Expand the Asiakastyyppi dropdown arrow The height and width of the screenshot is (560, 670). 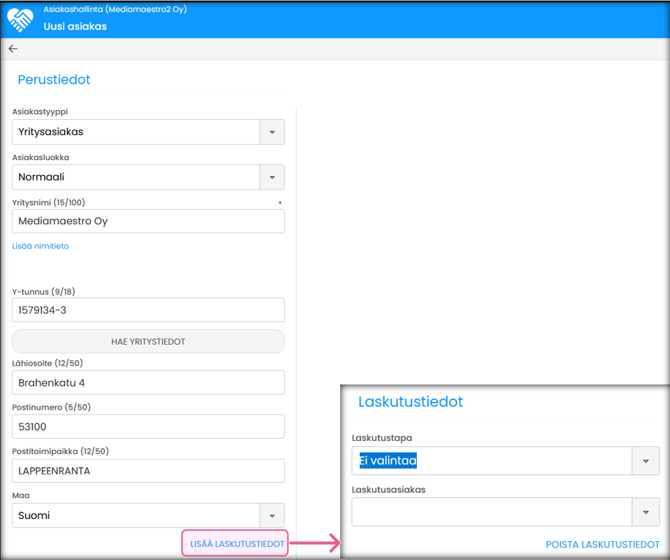[272, 132]
